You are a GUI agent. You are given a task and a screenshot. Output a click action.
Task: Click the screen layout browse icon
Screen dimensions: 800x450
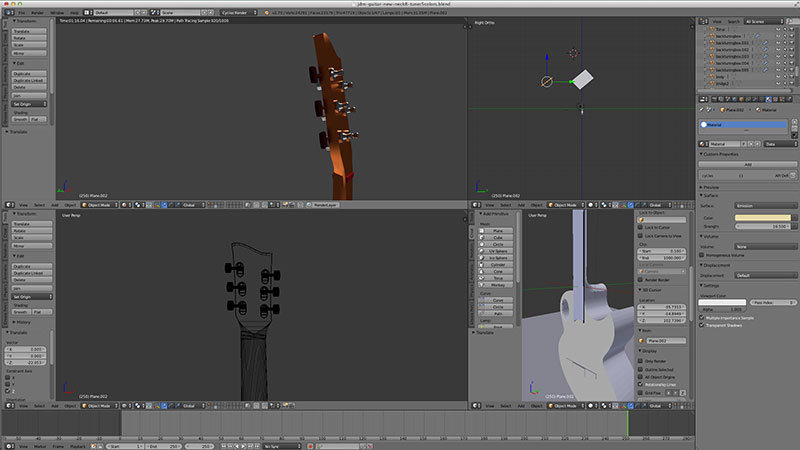[x=88, y=12]
